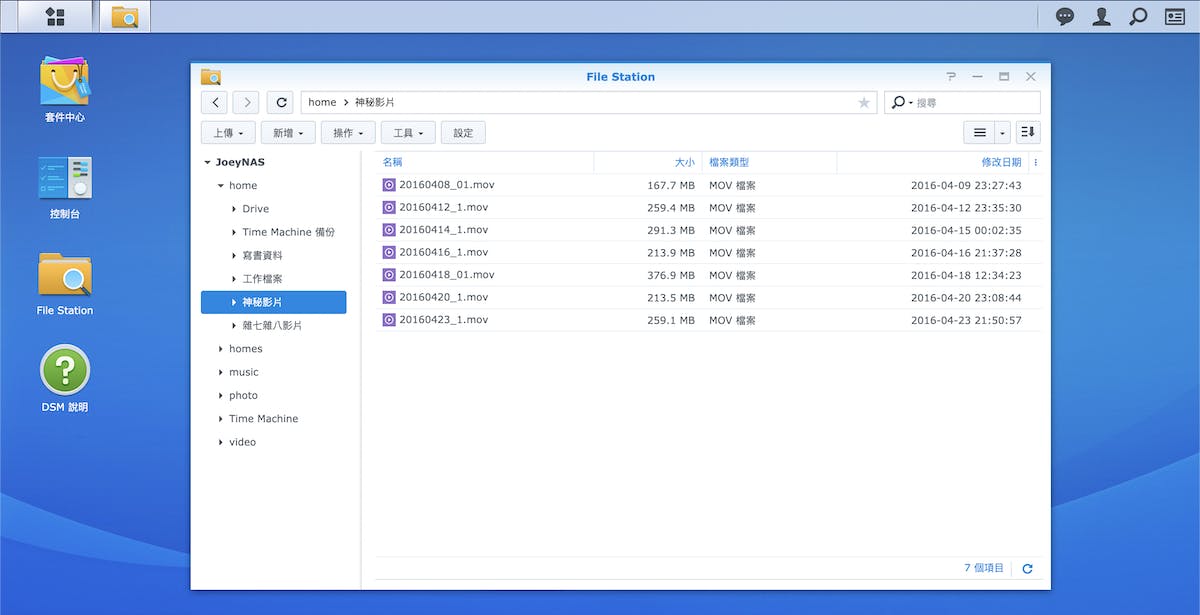Open the File Station help question mark
Image resolution: width=1200 pixels, height=615 pixels.
951,76
